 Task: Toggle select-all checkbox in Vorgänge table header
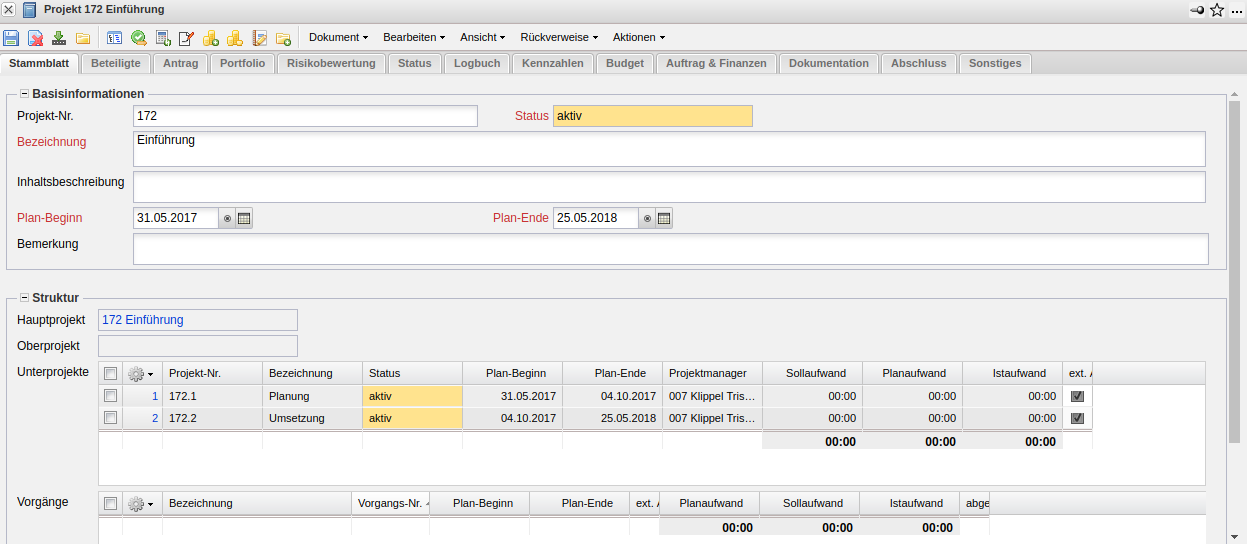pyautogui.click(x=110, y=503)
